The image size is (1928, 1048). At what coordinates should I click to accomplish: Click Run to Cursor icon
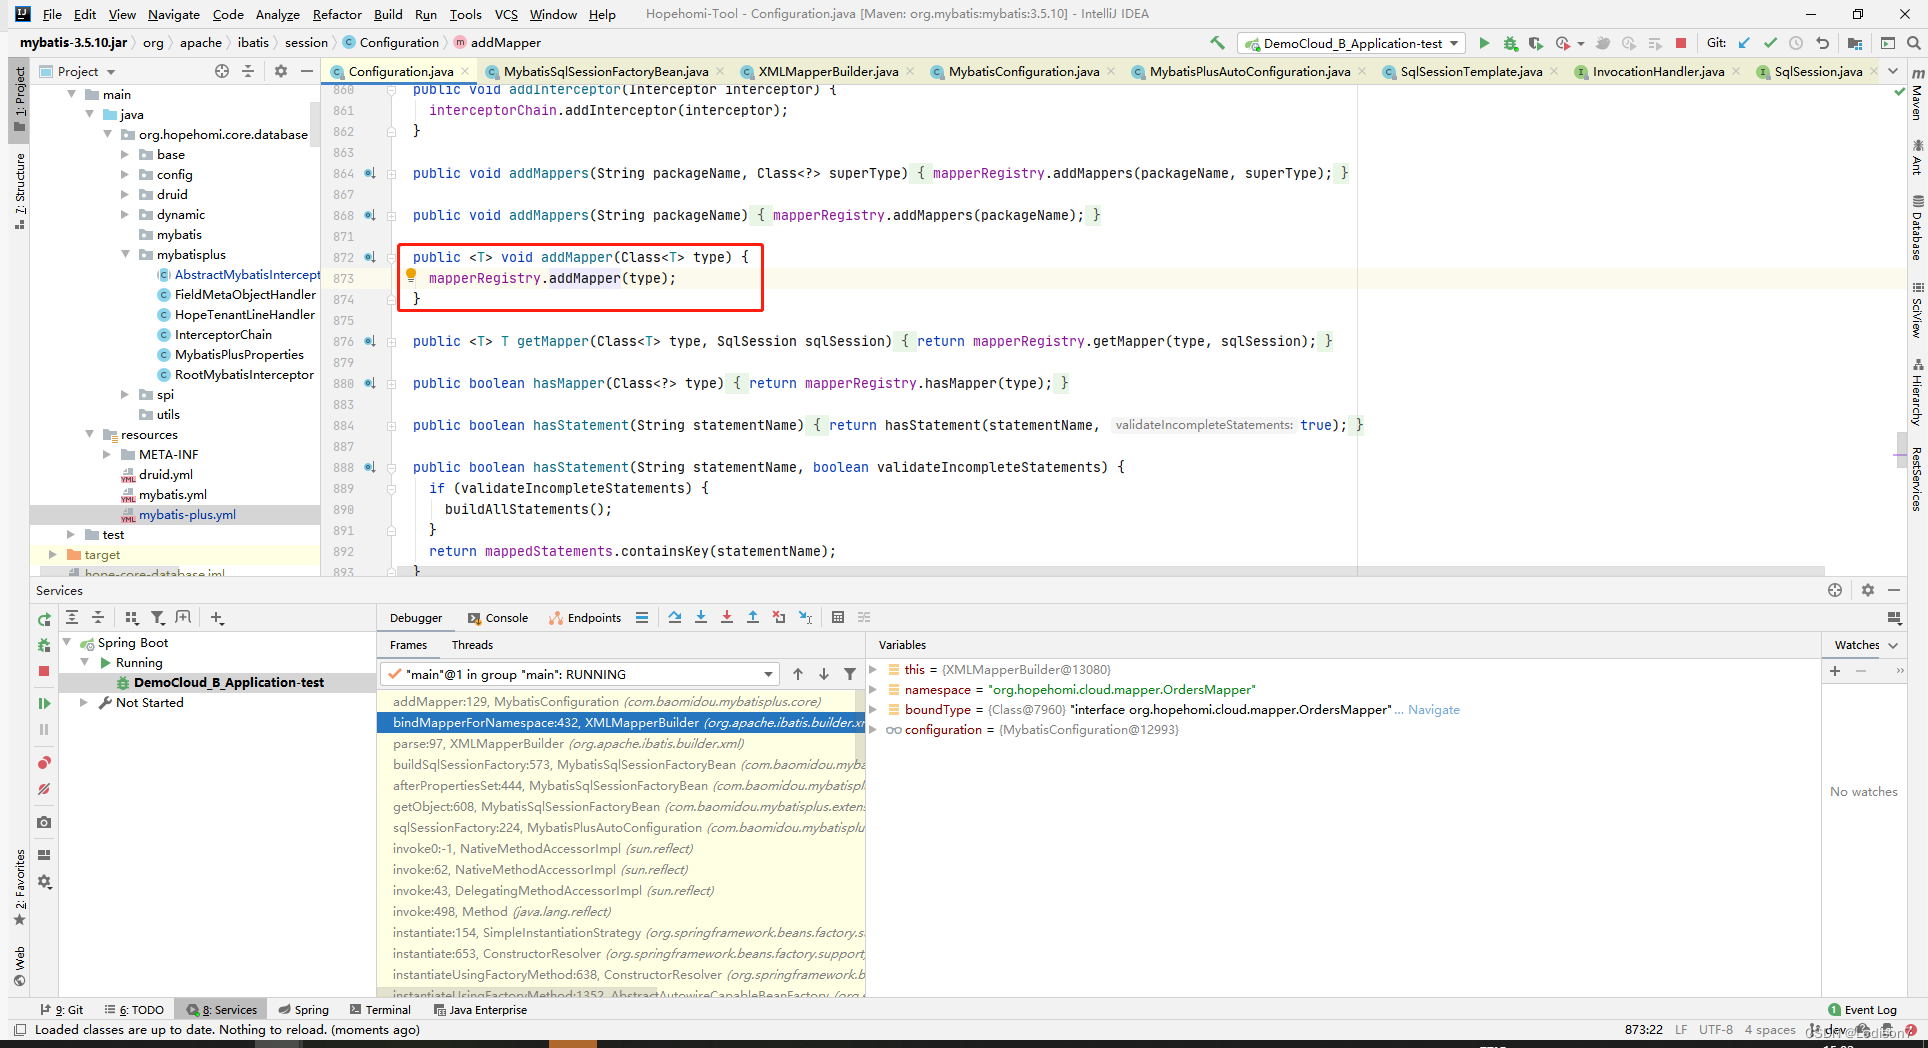[805, 617]
